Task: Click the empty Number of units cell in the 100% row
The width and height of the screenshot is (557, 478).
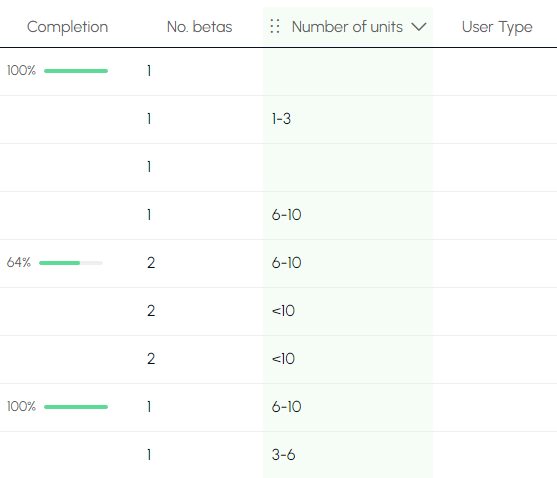Action: coord(348,71)
